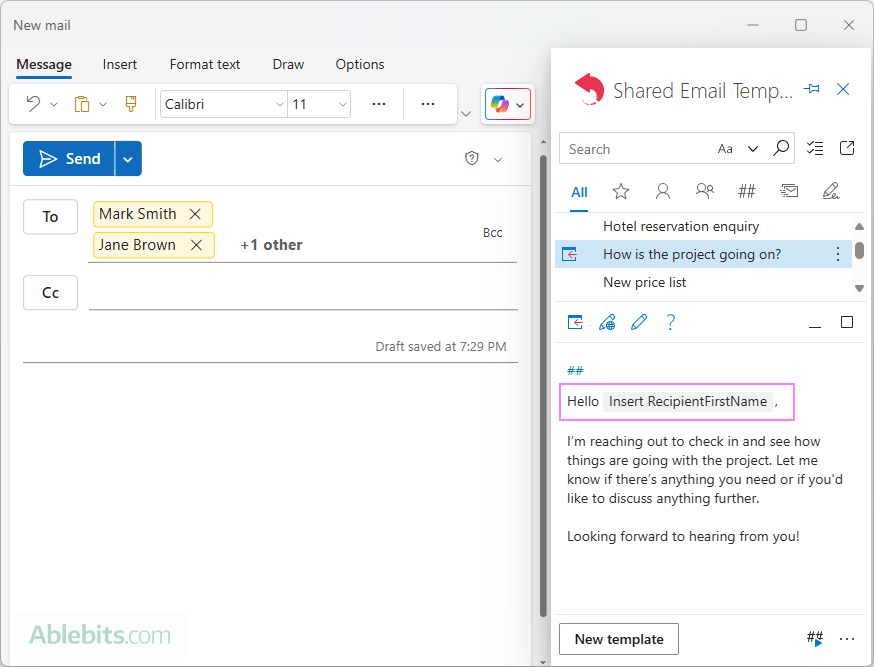Click into the template Search field
The width and height of the screenshot is (874, 667).
pos(636,149)
